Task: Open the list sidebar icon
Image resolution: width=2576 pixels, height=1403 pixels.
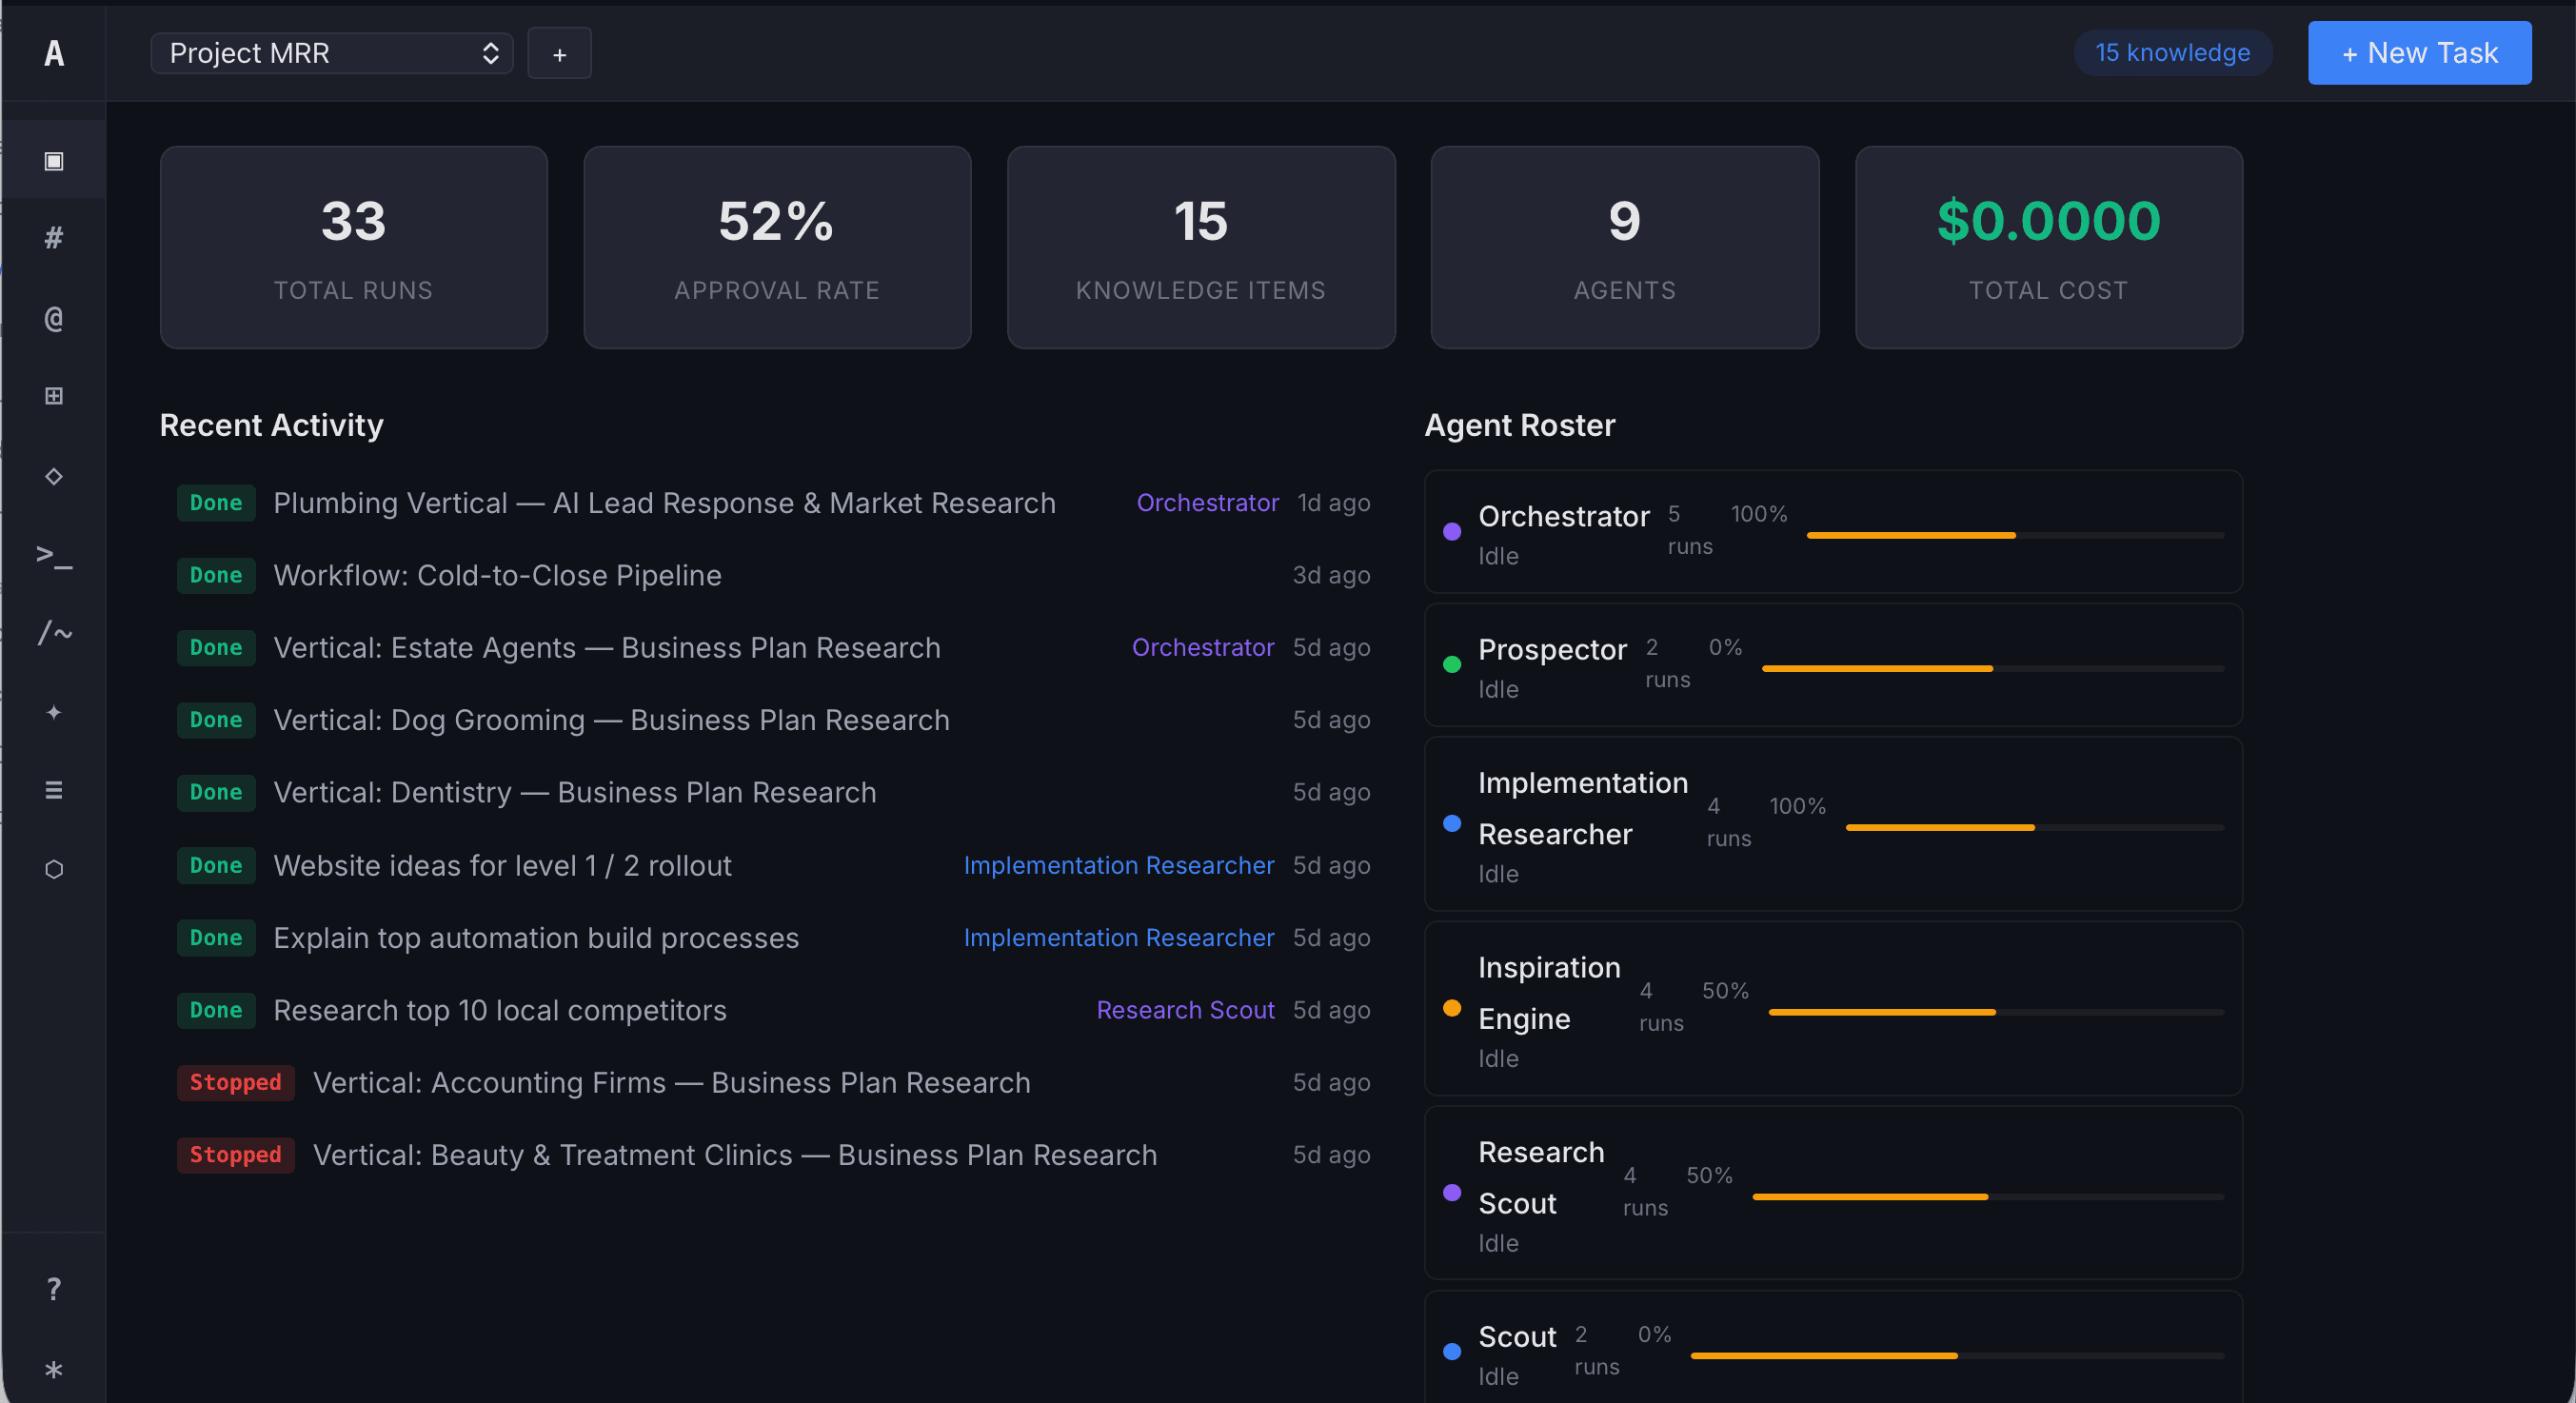Action: (54, 790)
